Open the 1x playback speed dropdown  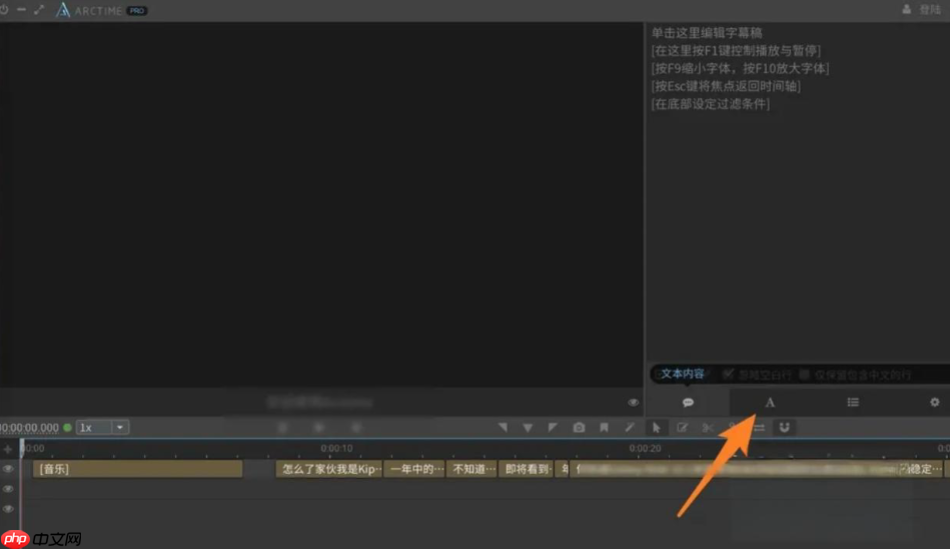tap(102, 427)
